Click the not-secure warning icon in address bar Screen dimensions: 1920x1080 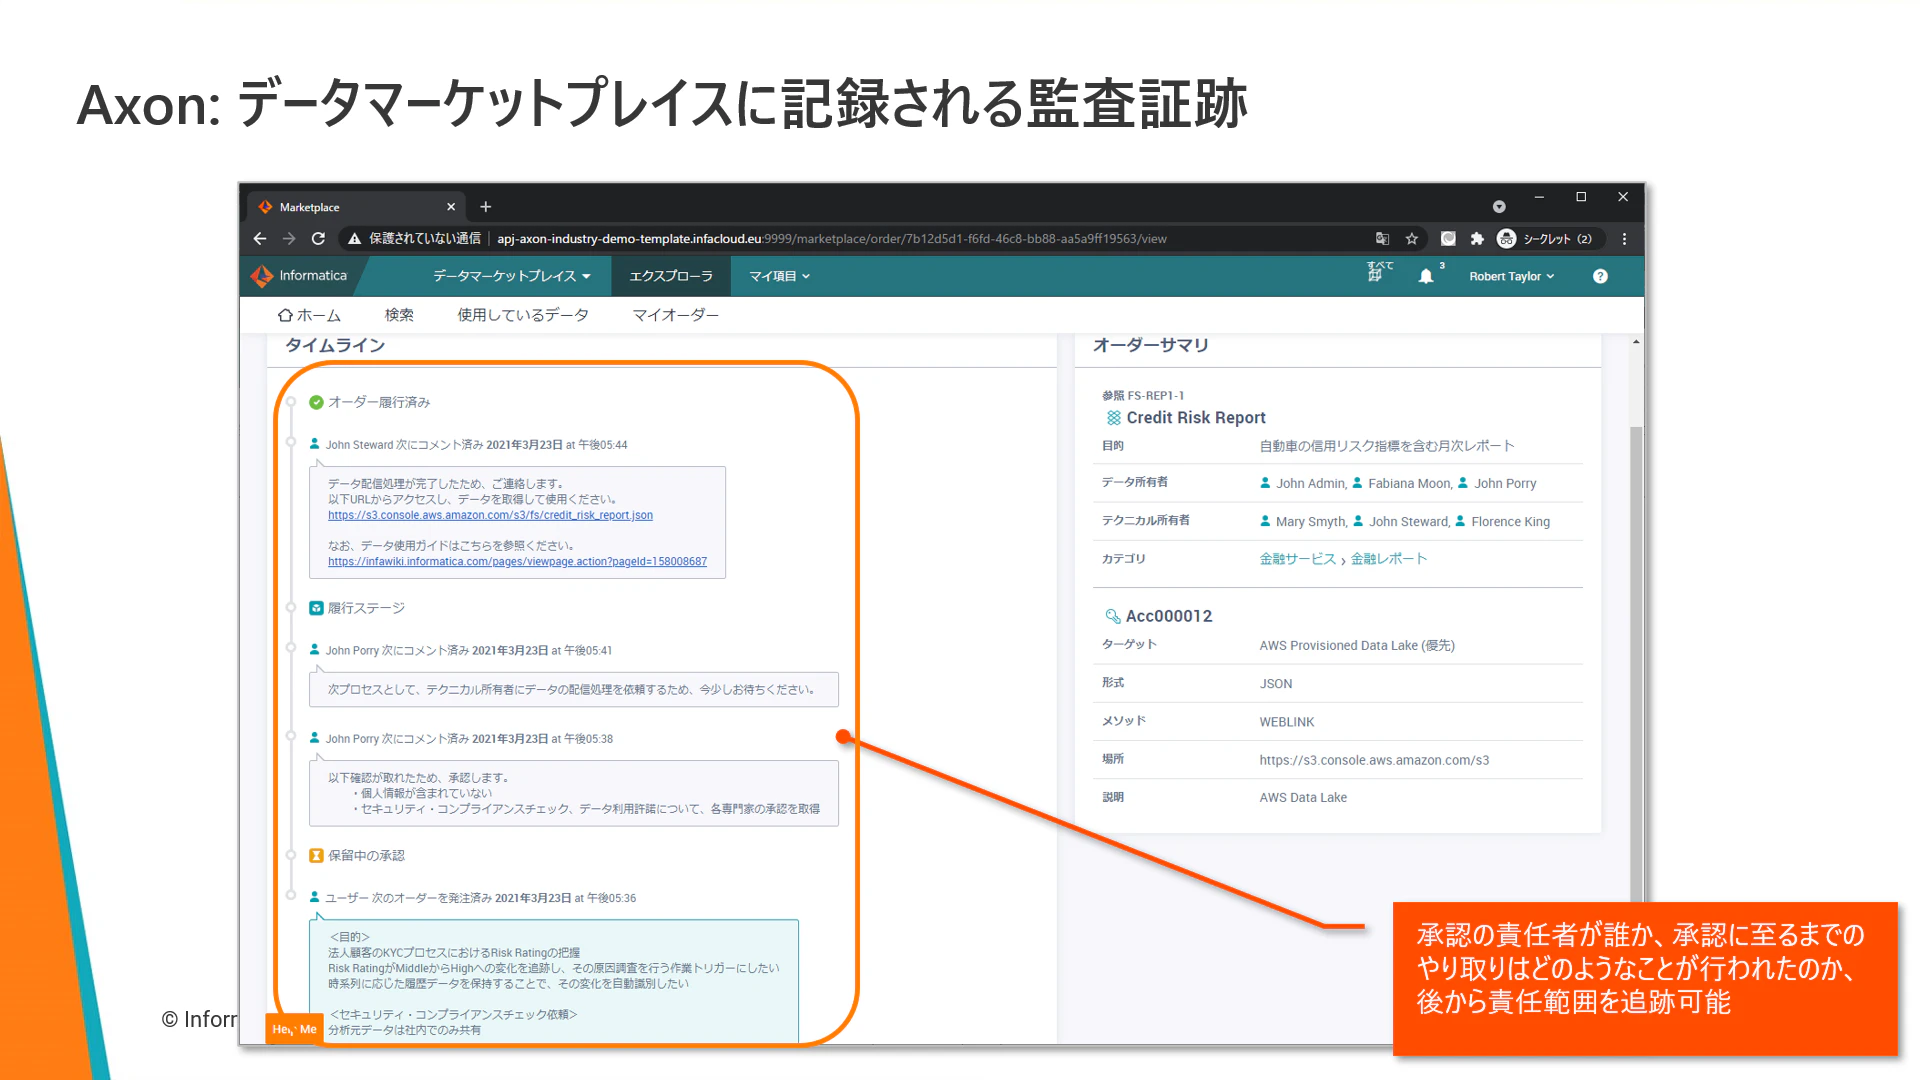tap(354, 239)
